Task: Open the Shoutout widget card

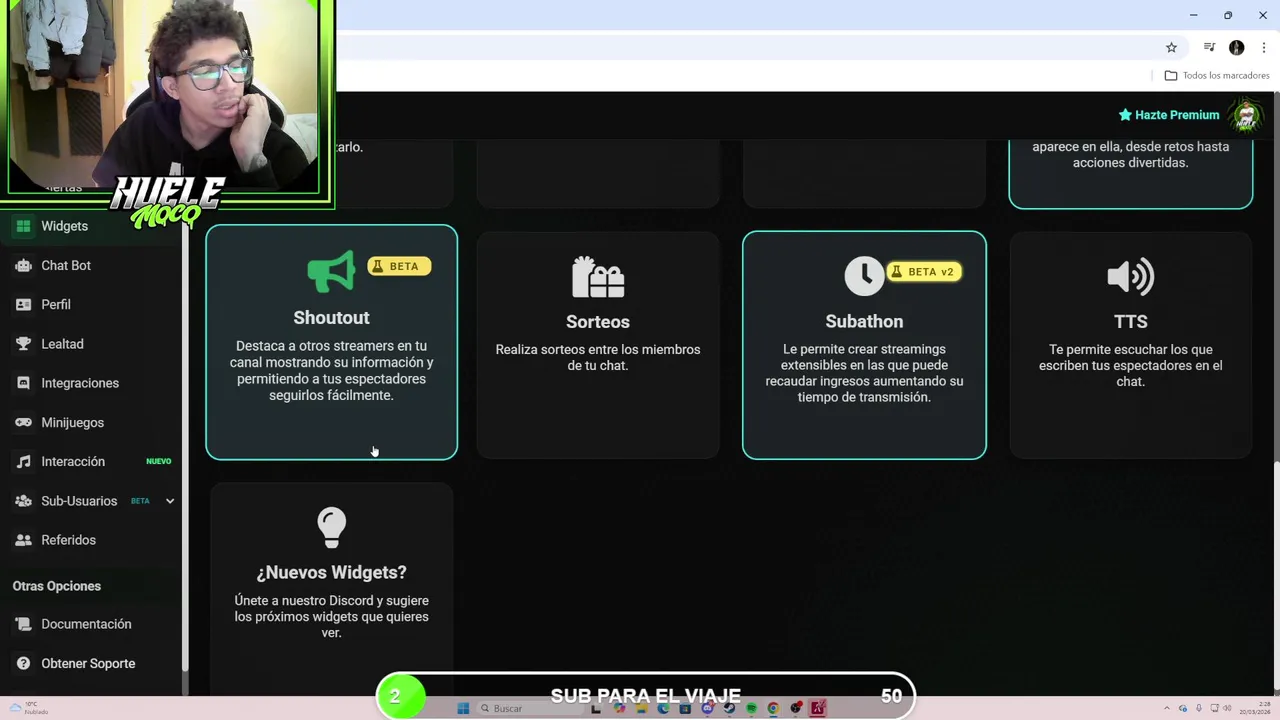Action: tap(332, 342)
